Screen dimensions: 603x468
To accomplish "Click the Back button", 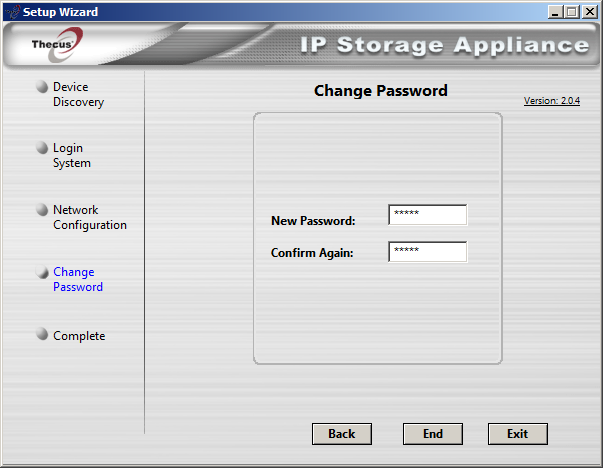I will (342, 434).
